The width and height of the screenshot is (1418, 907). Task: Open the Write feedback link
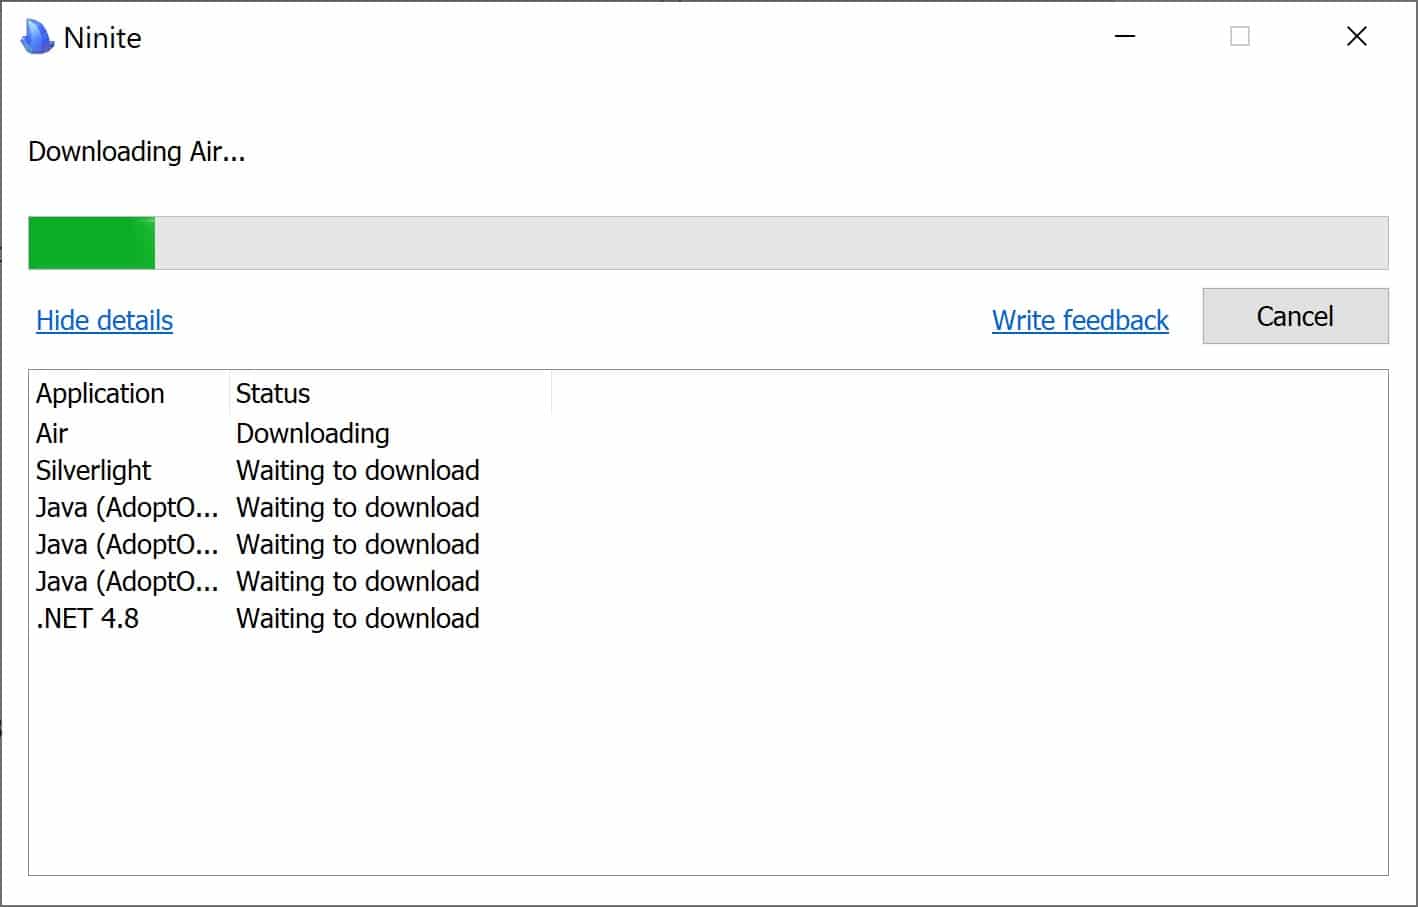(x=1080, y=320)
